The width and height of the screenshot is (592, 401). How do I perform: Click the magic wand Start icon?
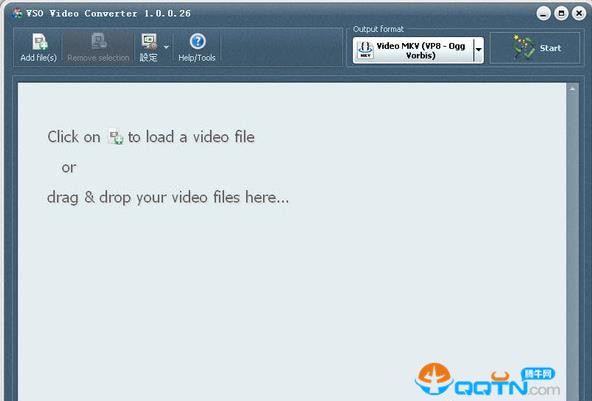click(x=524, y=47)
